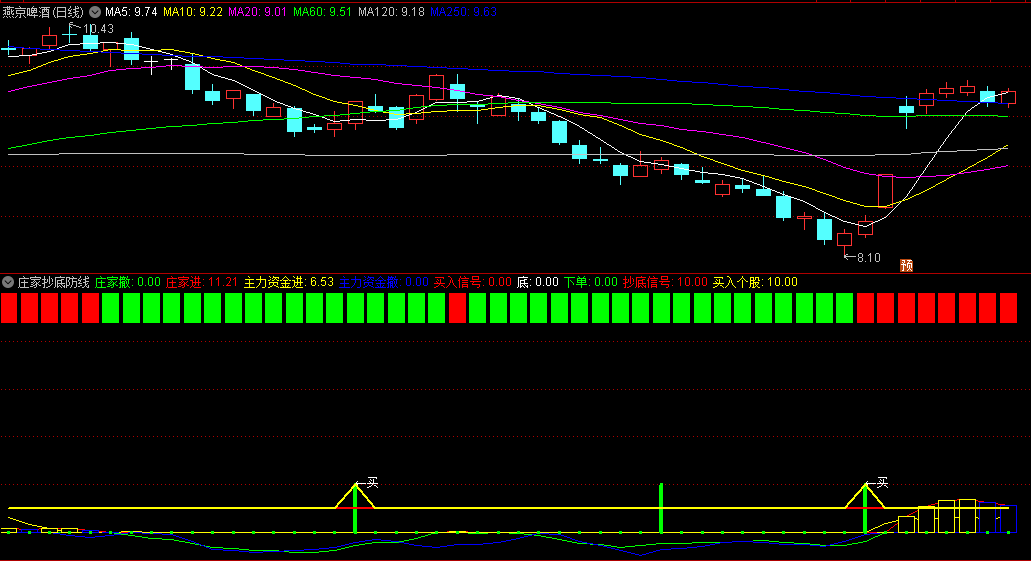1031x561 pixels.
Task: Click the right 买 buy signal marker
Action: pos(882,482)
